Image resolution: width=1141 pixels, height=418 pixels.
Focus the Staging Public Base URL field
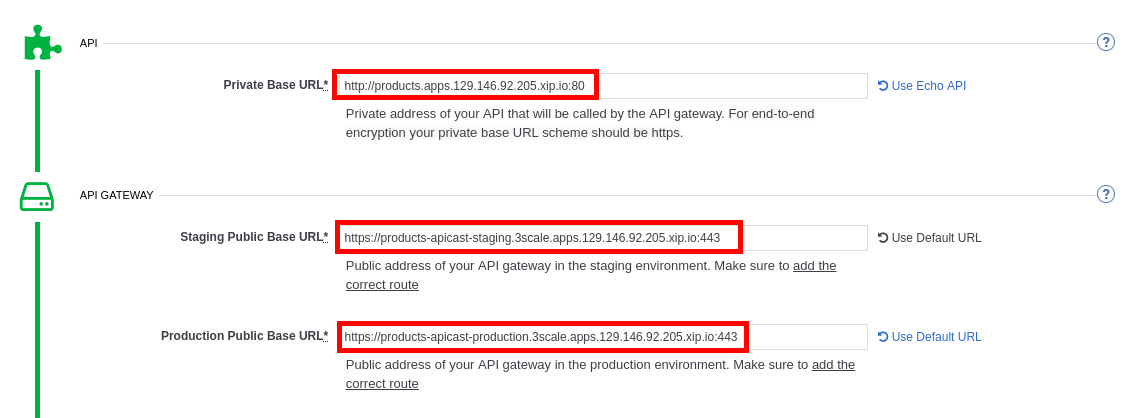coord(600,238)
